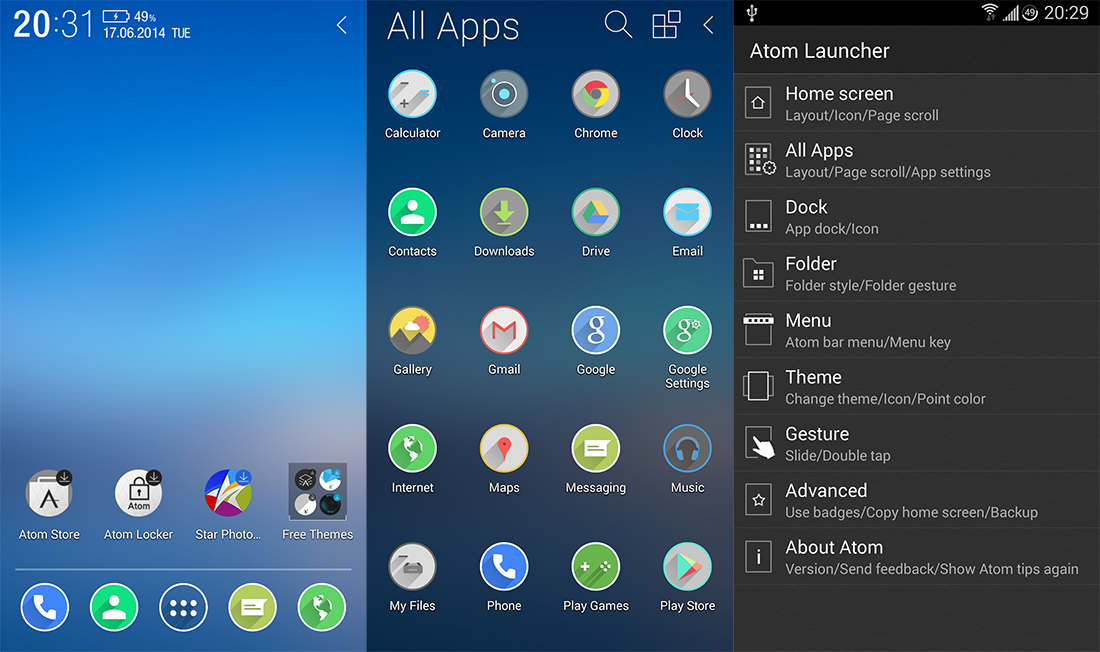The image size is (1100, 652).
Task: Open the Free Themes folder
Action: click(x=317, y=492)
